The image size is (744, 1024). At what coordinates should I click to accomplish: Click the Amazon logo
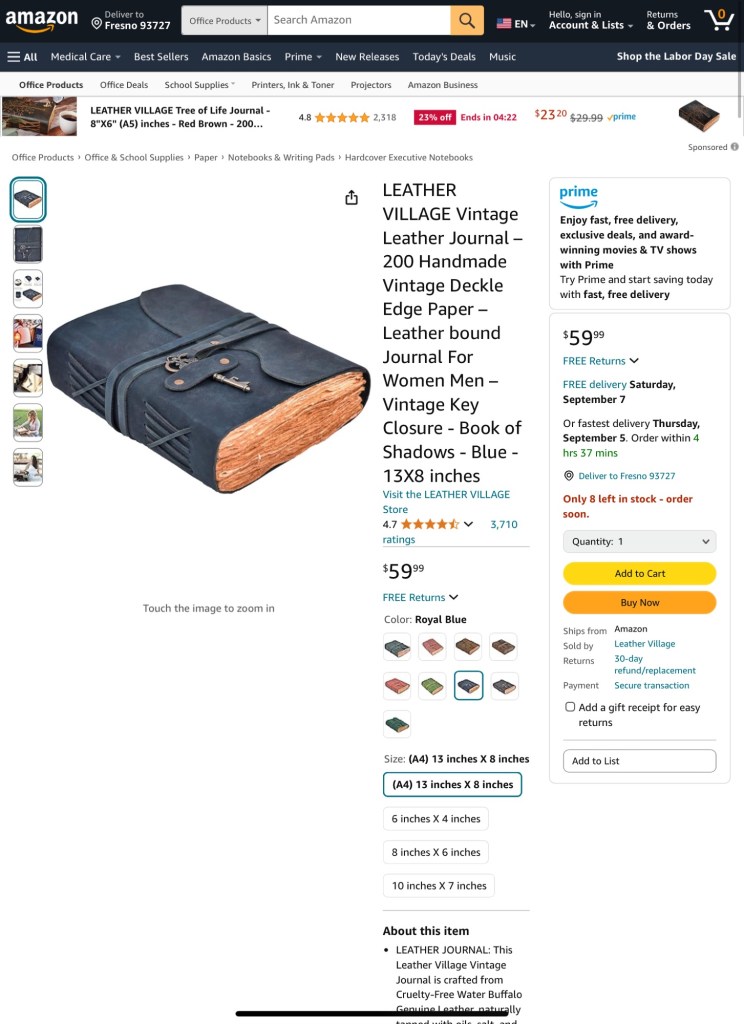pyautogui.click(x=42, y=20)
